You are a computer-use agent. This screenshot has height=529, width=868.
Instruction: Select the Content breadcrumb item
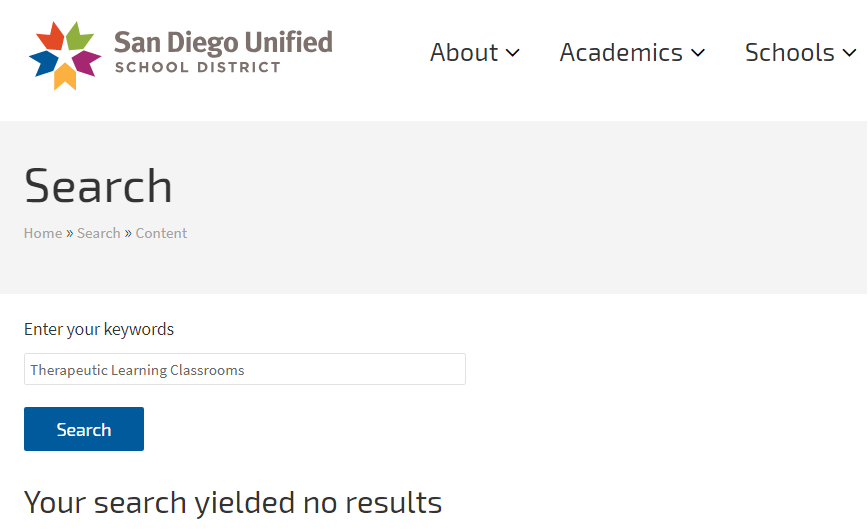click(161, 233)
